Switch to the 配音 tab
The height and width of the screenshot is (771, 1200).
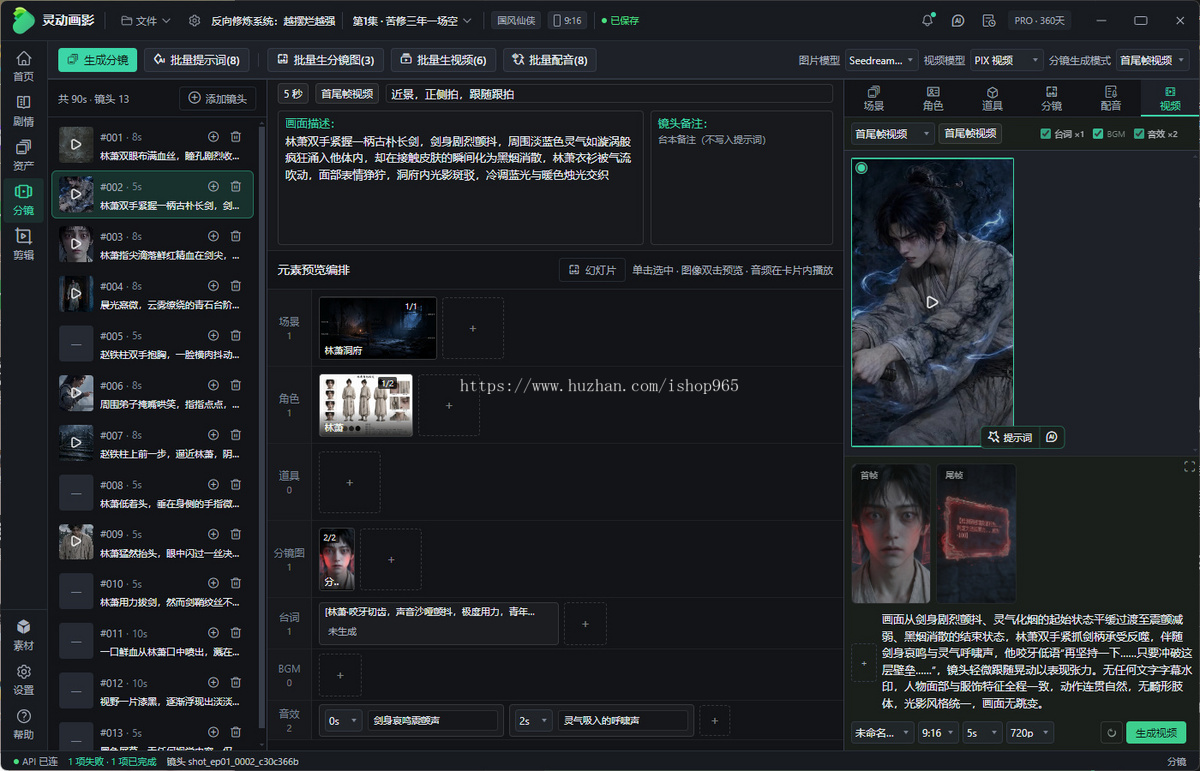pos(1110,97)
